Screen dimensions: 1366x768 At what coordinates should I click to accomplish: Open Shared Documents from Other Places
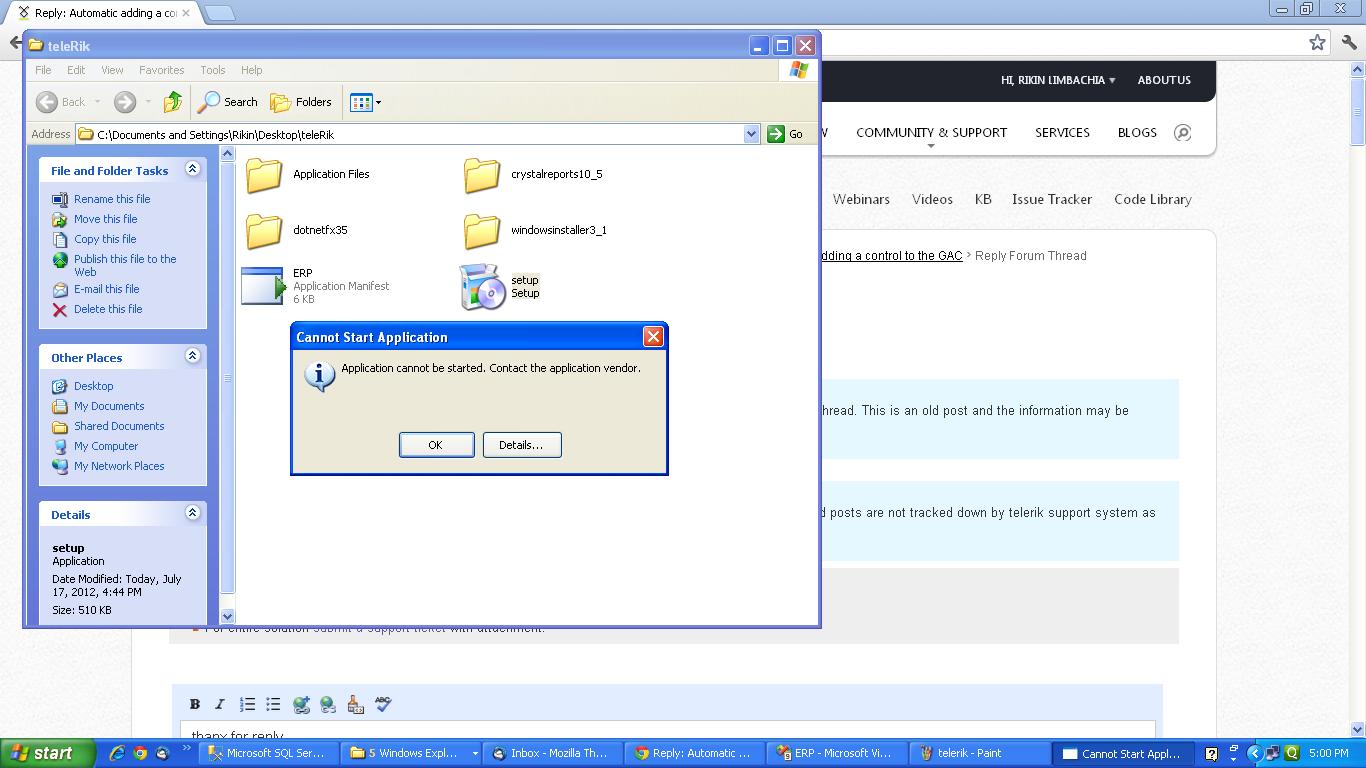(119, 426)
